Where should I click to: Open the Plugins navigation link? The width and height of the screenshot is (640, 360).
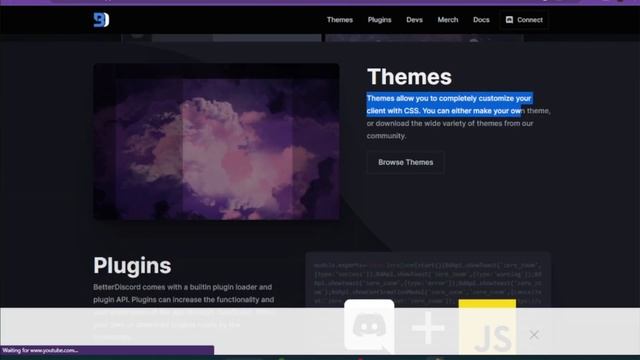click(x=379, y=20)
